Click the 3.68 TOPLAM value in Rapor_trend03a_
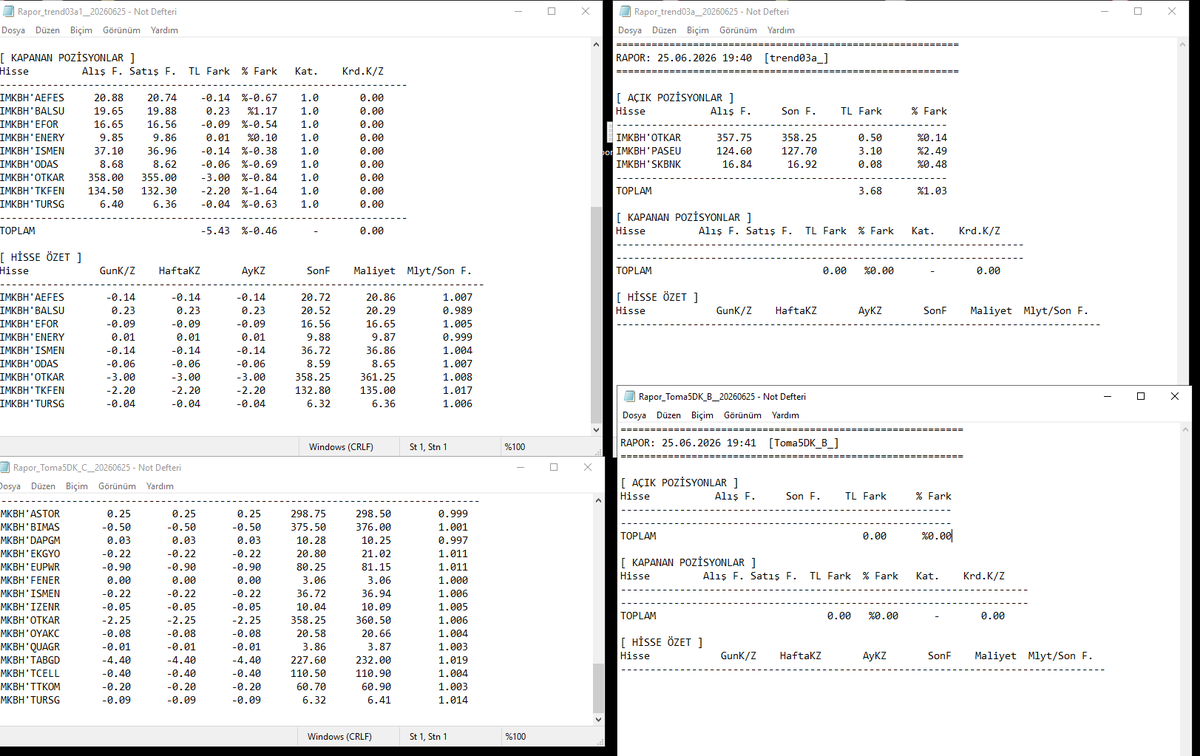The image size is (1200, 756). (x=870, y=191)
